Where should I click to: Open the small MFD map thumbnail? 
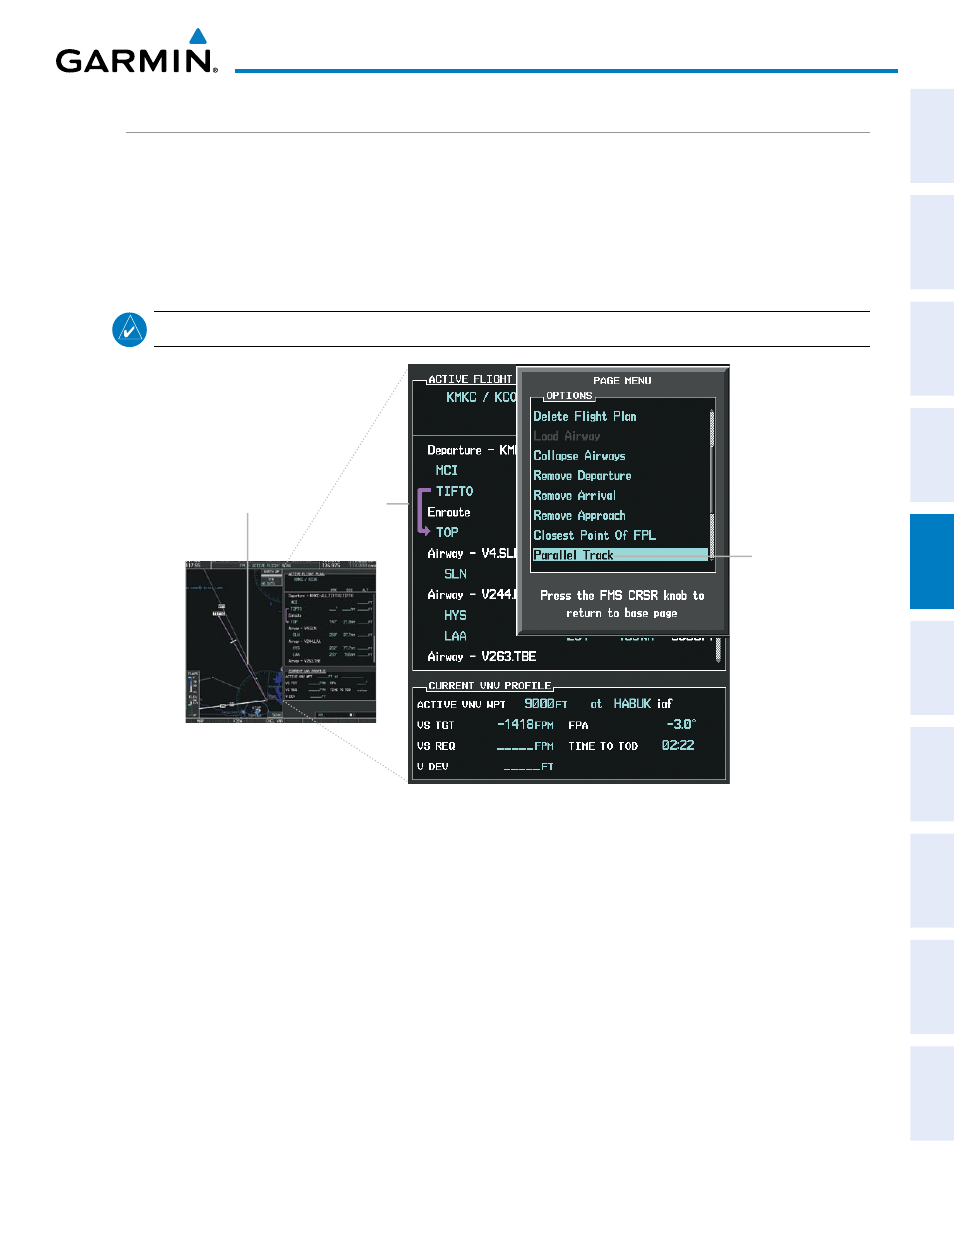(x=281, y=642)
